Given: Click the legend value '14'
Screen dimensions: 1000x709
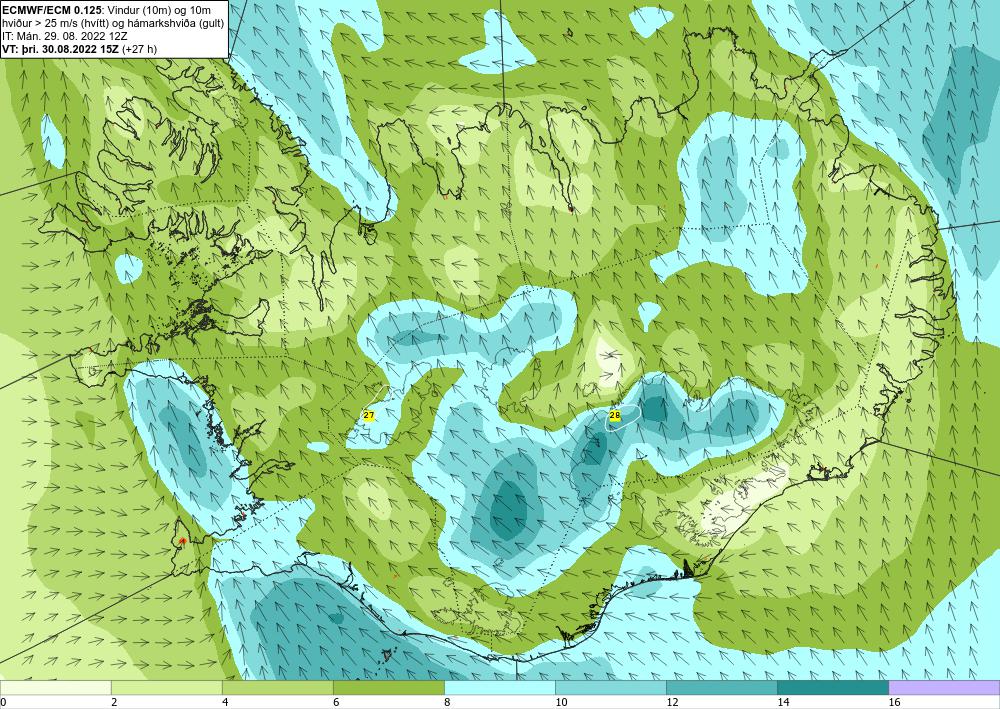Looking at the screenshot, I should tap(783, 702).
